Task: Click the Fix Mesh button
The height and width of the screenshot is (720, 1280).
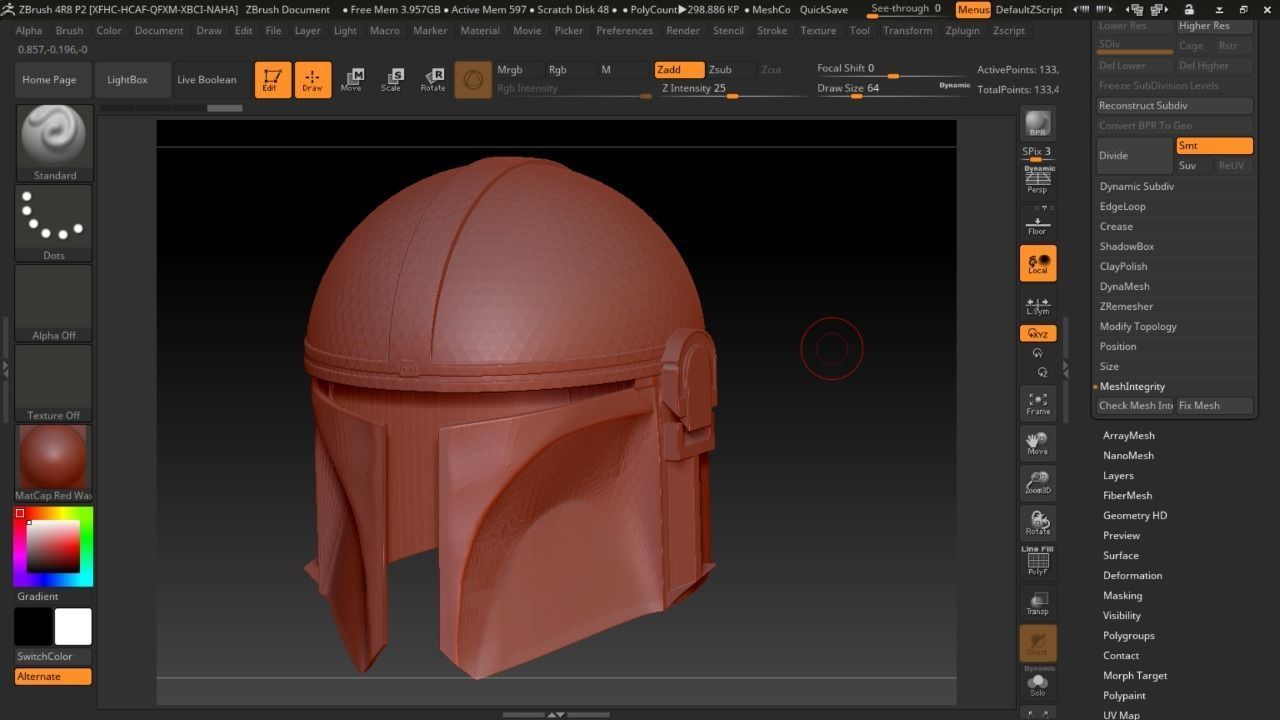Action: pos(1214,405)
